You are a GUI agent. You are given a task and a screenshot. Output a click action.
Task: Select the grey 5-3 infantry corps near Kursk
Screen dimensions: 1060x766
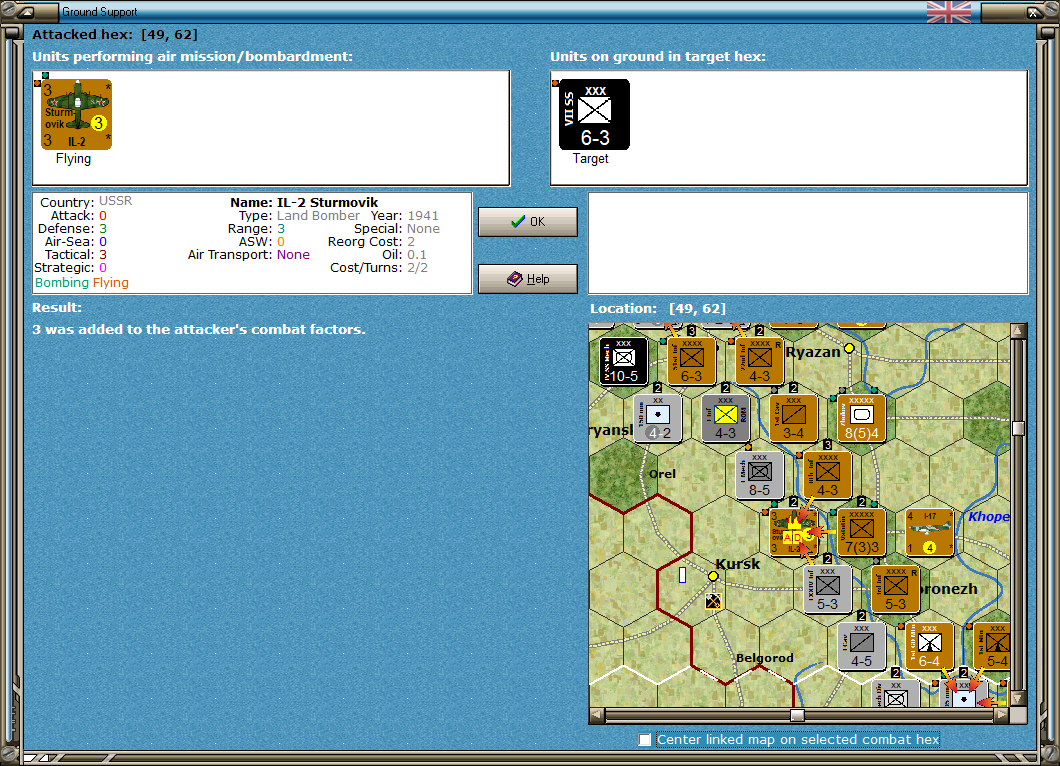[827, 589]
